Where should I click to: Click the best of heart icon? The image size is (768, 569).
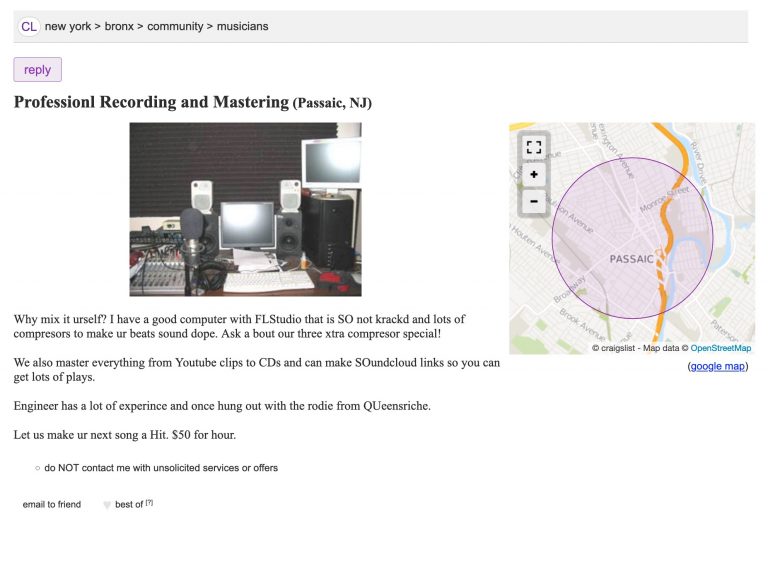click(107, 505)
